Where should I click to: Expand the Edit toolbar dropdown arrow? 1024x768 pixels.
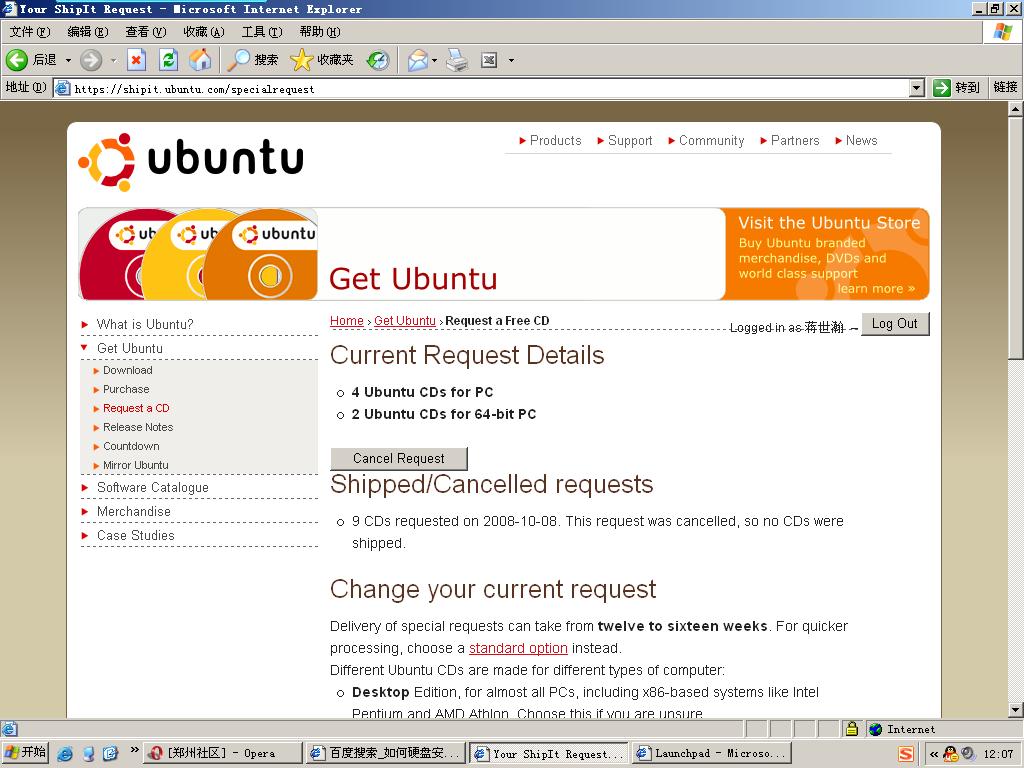(511, 60)
